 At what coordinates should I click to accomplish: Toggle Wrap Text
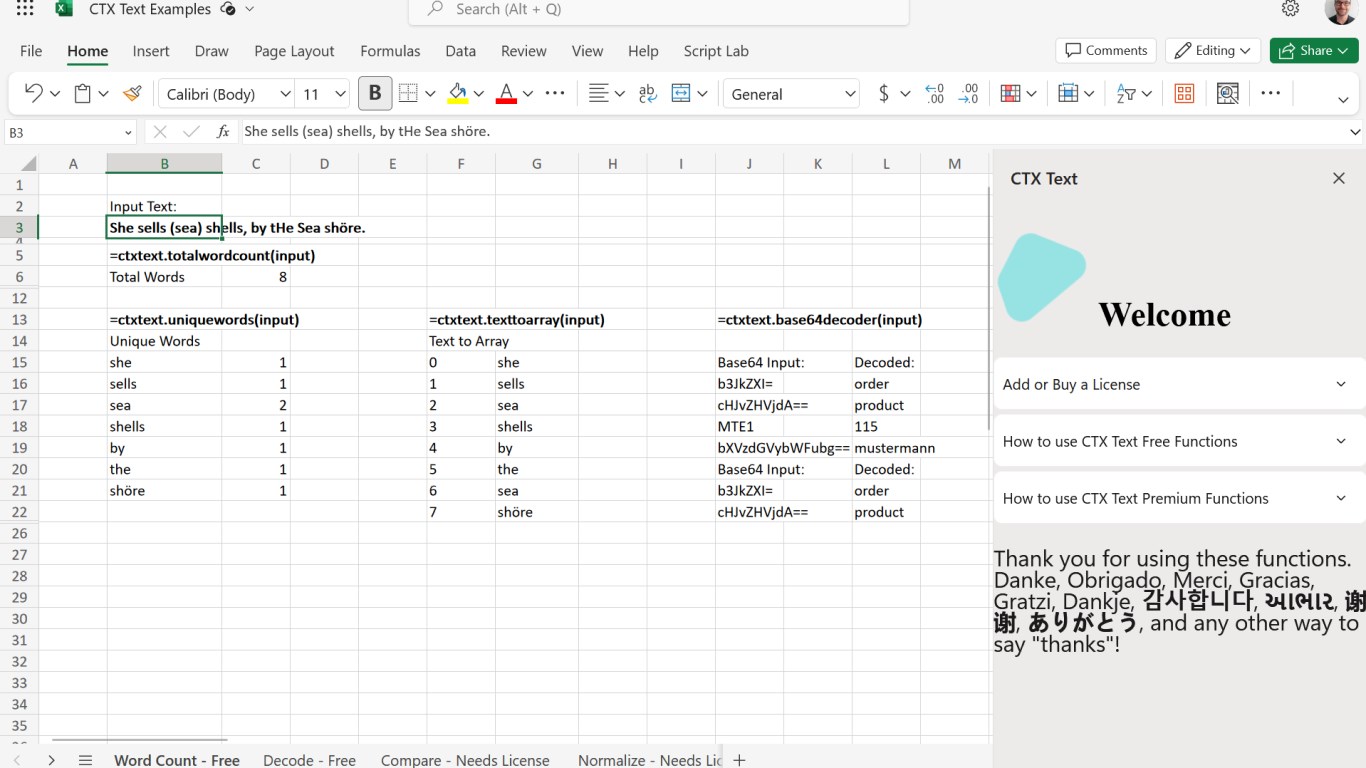pyautogui.click(x=648, y=93)
